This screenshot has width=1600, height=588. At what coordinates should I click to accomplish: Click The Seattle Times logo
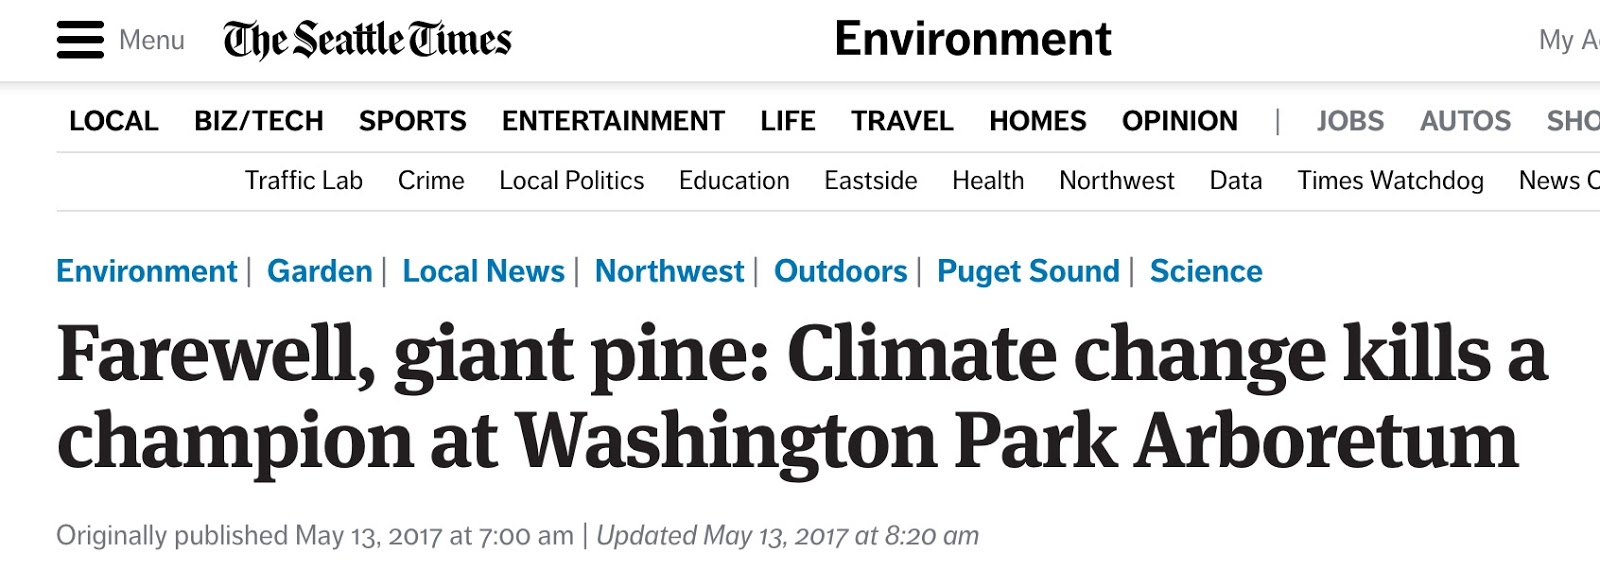(367, 40)
